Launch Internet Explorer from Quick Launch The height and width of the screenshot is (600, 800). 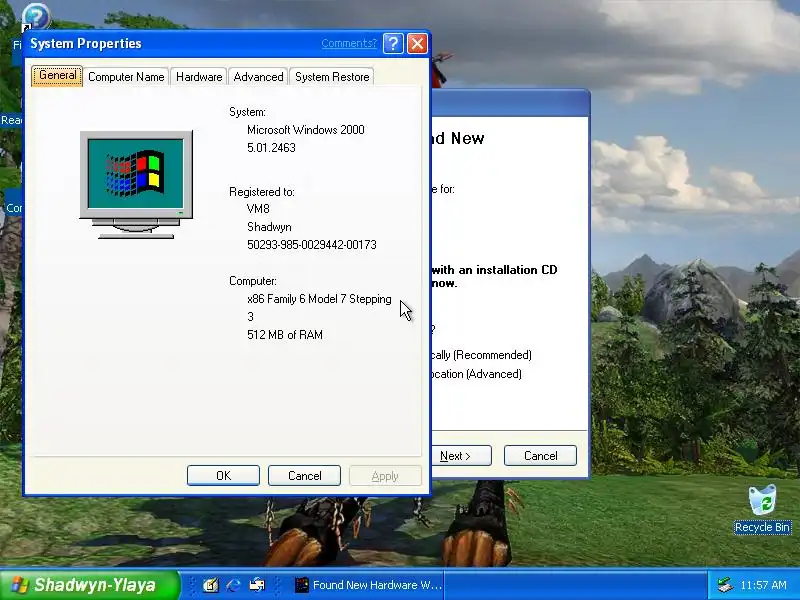pyautogui.click(x=234, y=585)
